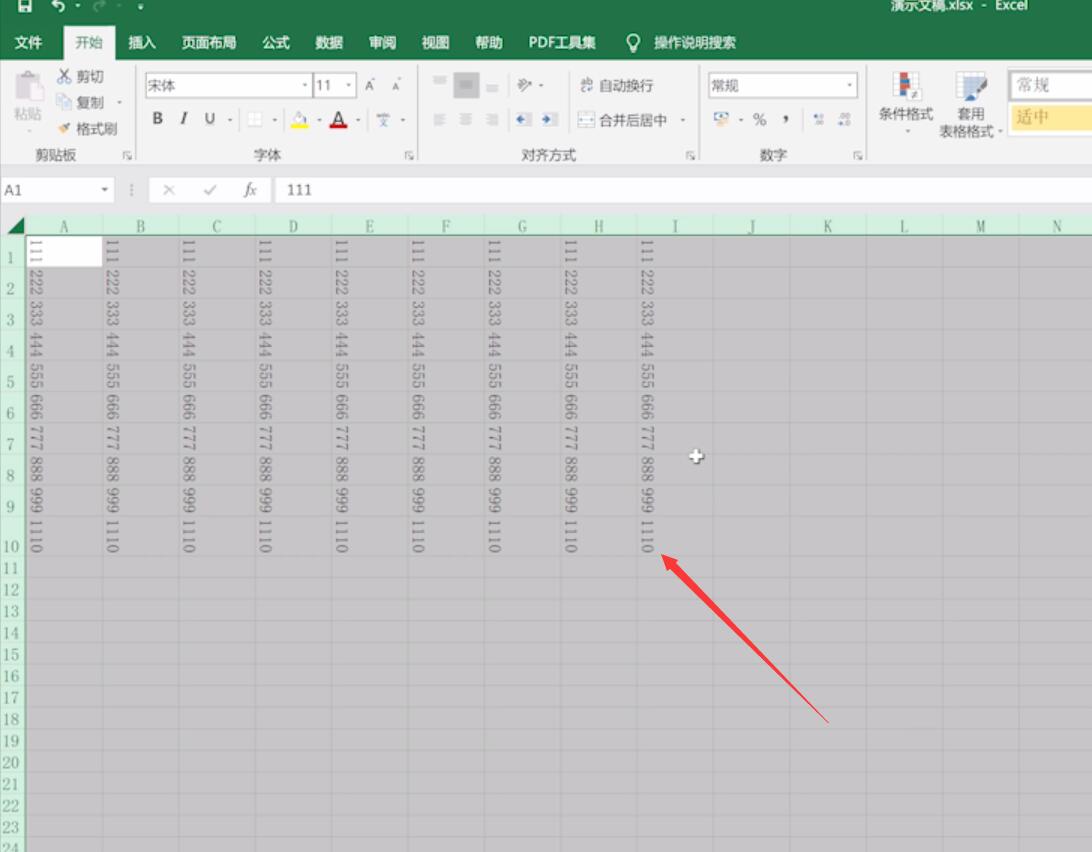Toggle align text left

[439, 120]
